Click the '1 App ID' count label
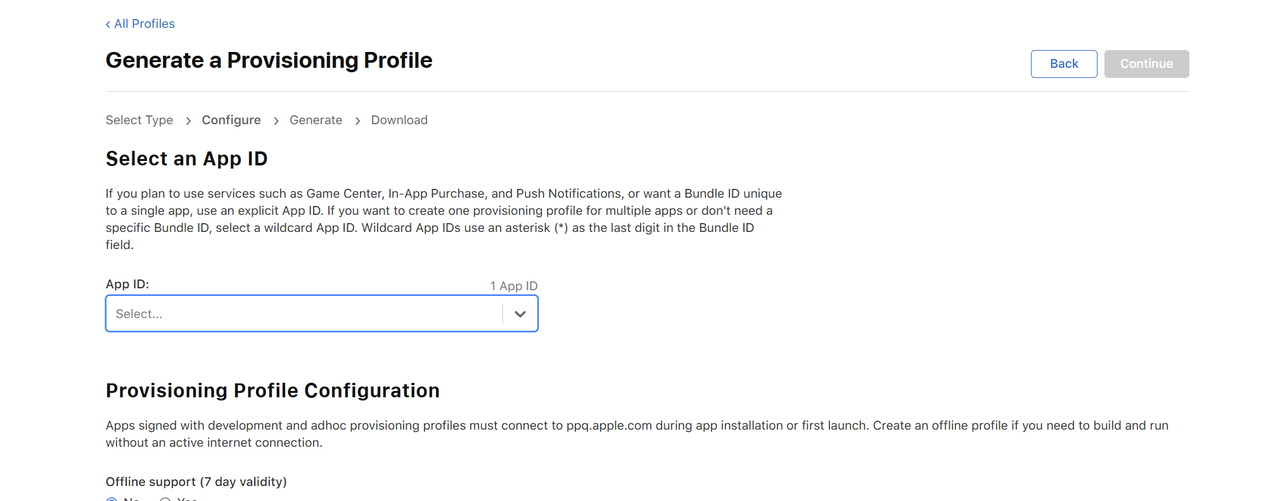 pyautogui.click(x=513, y=286)
